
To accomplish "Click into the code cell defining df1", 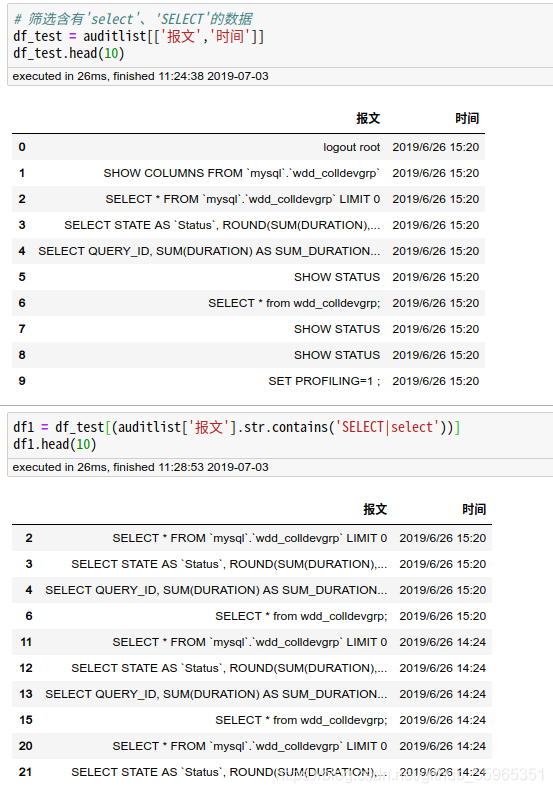I will (x=281, y=435).
